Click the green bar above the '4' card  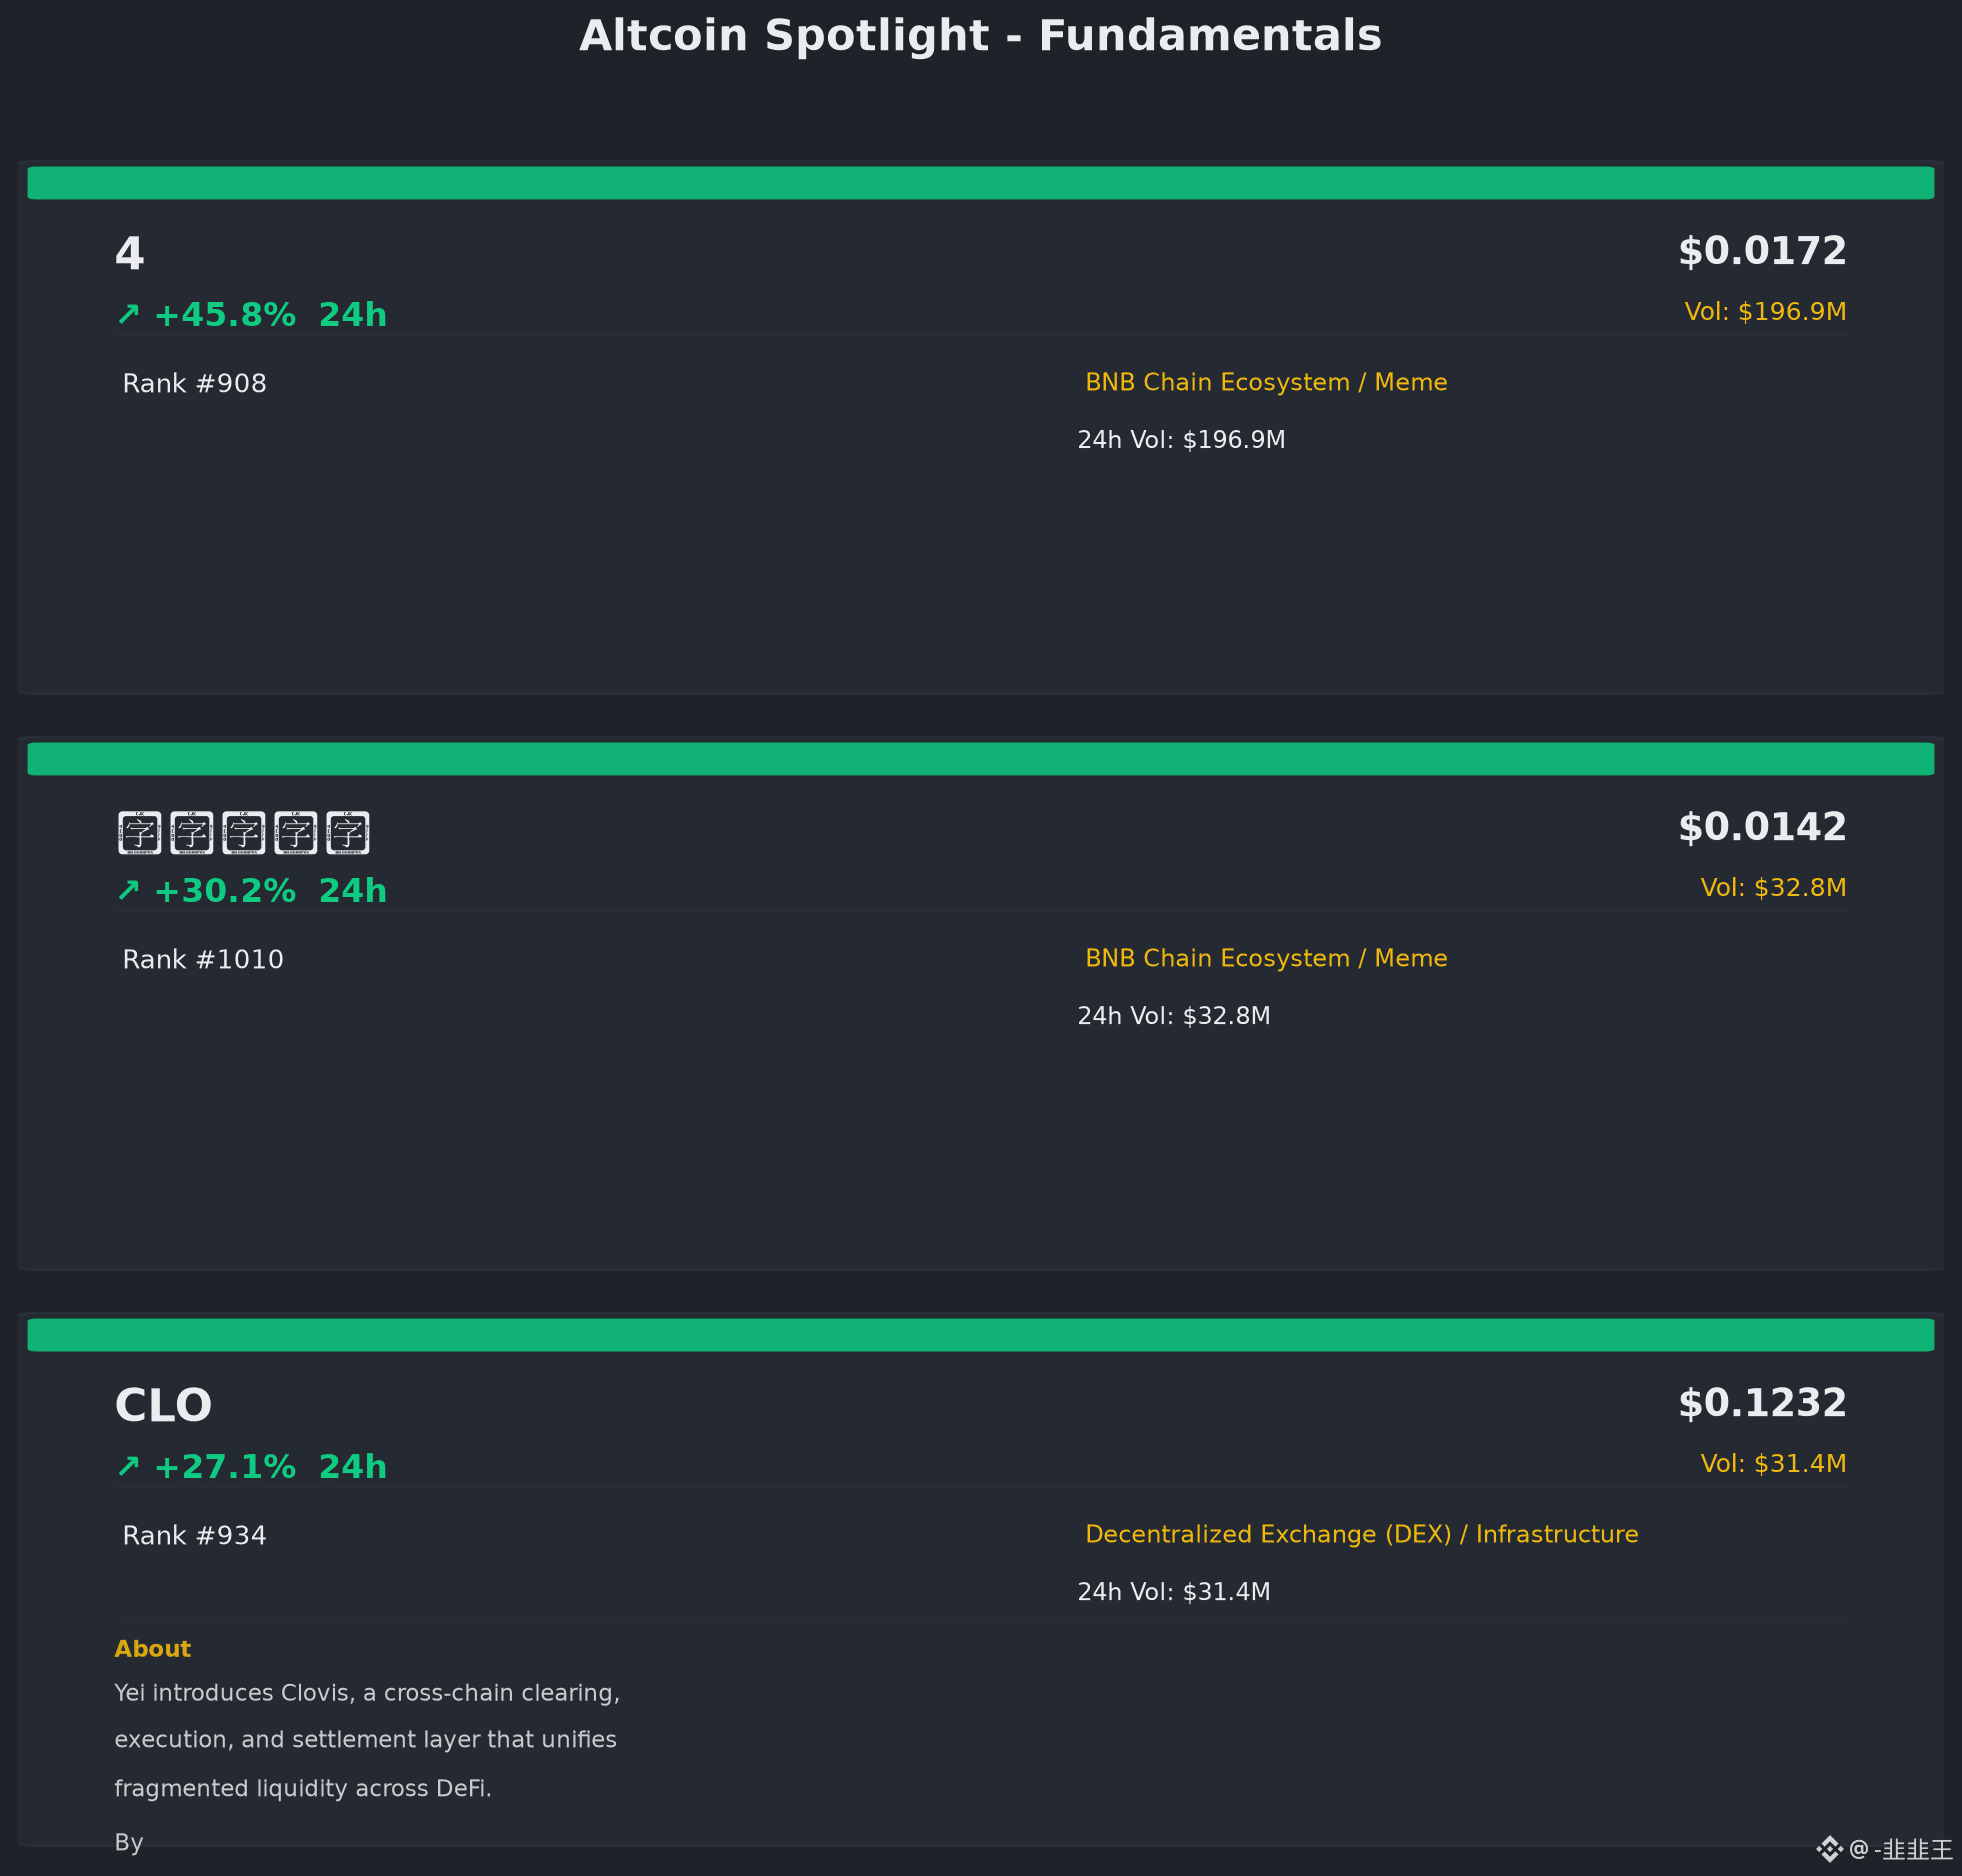(x=980, y=183)
